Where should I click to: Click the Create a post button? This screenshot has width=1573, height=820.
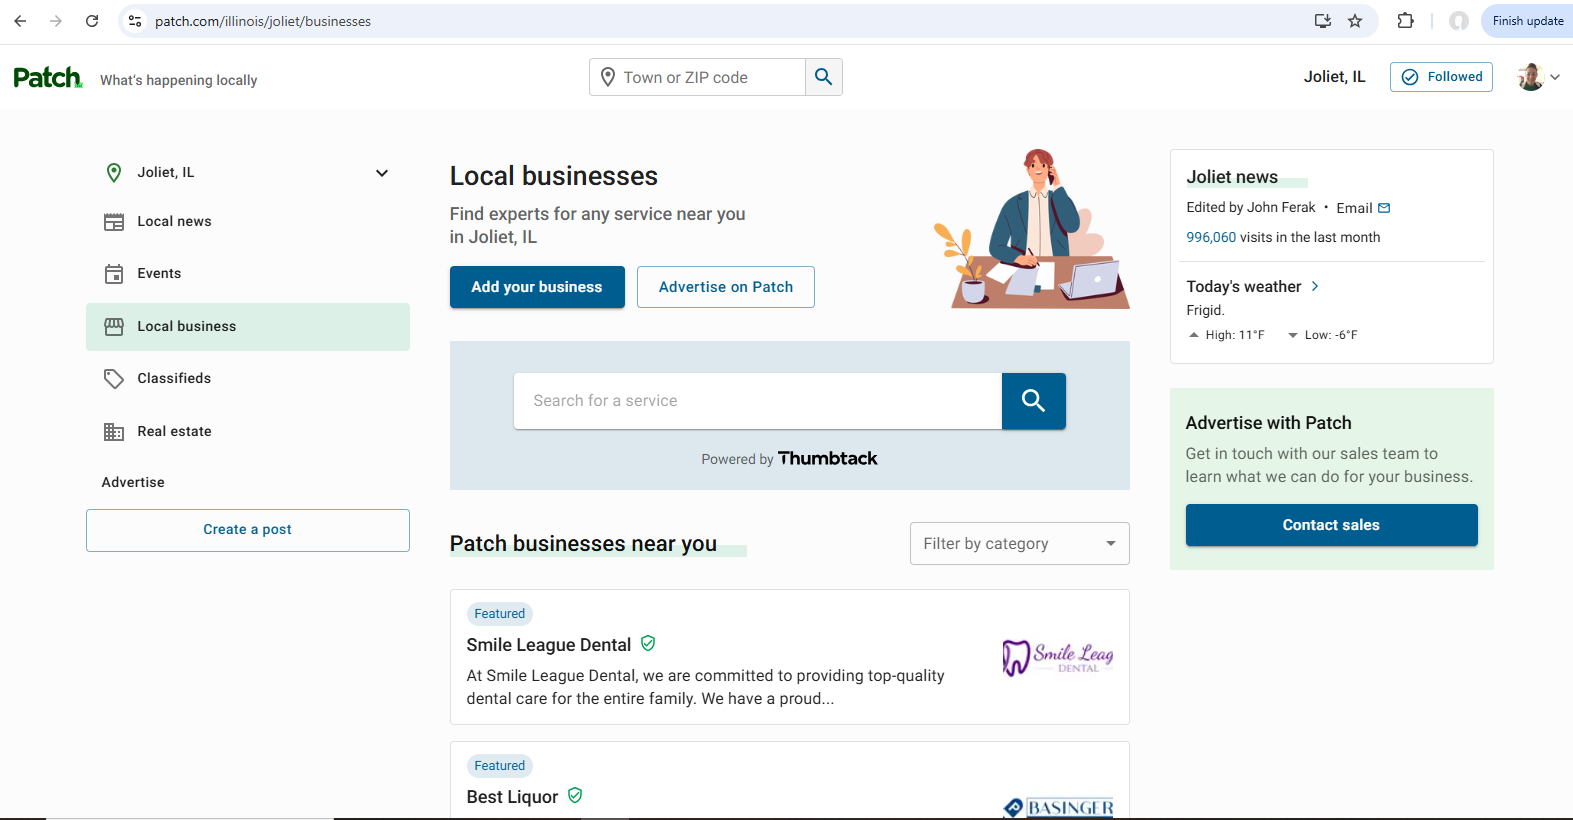[248, 530]
